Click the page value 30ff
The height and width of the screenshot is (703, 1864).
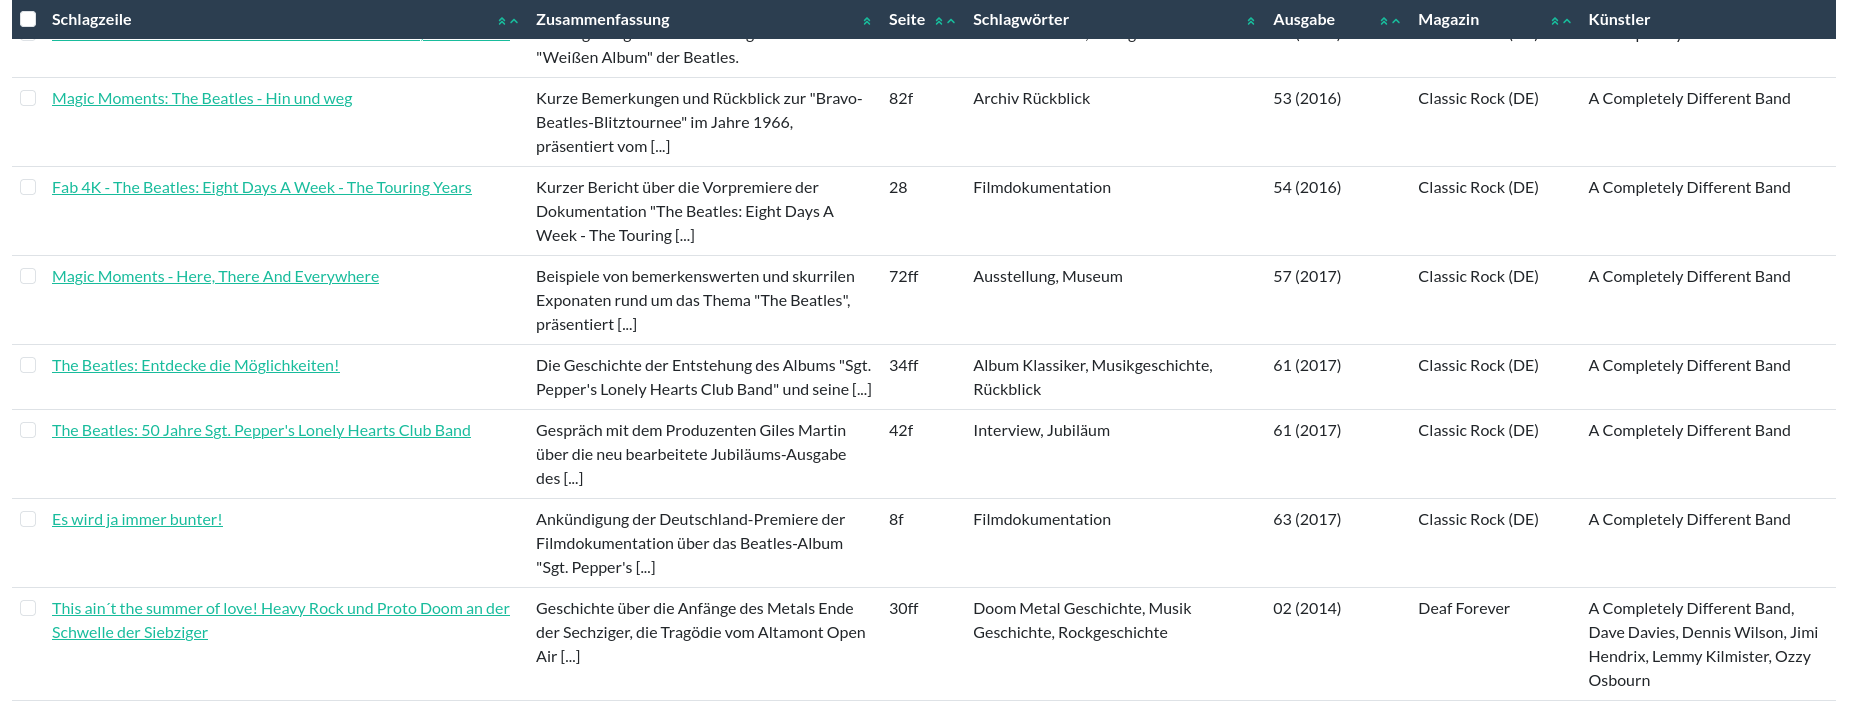pos(903,608)
